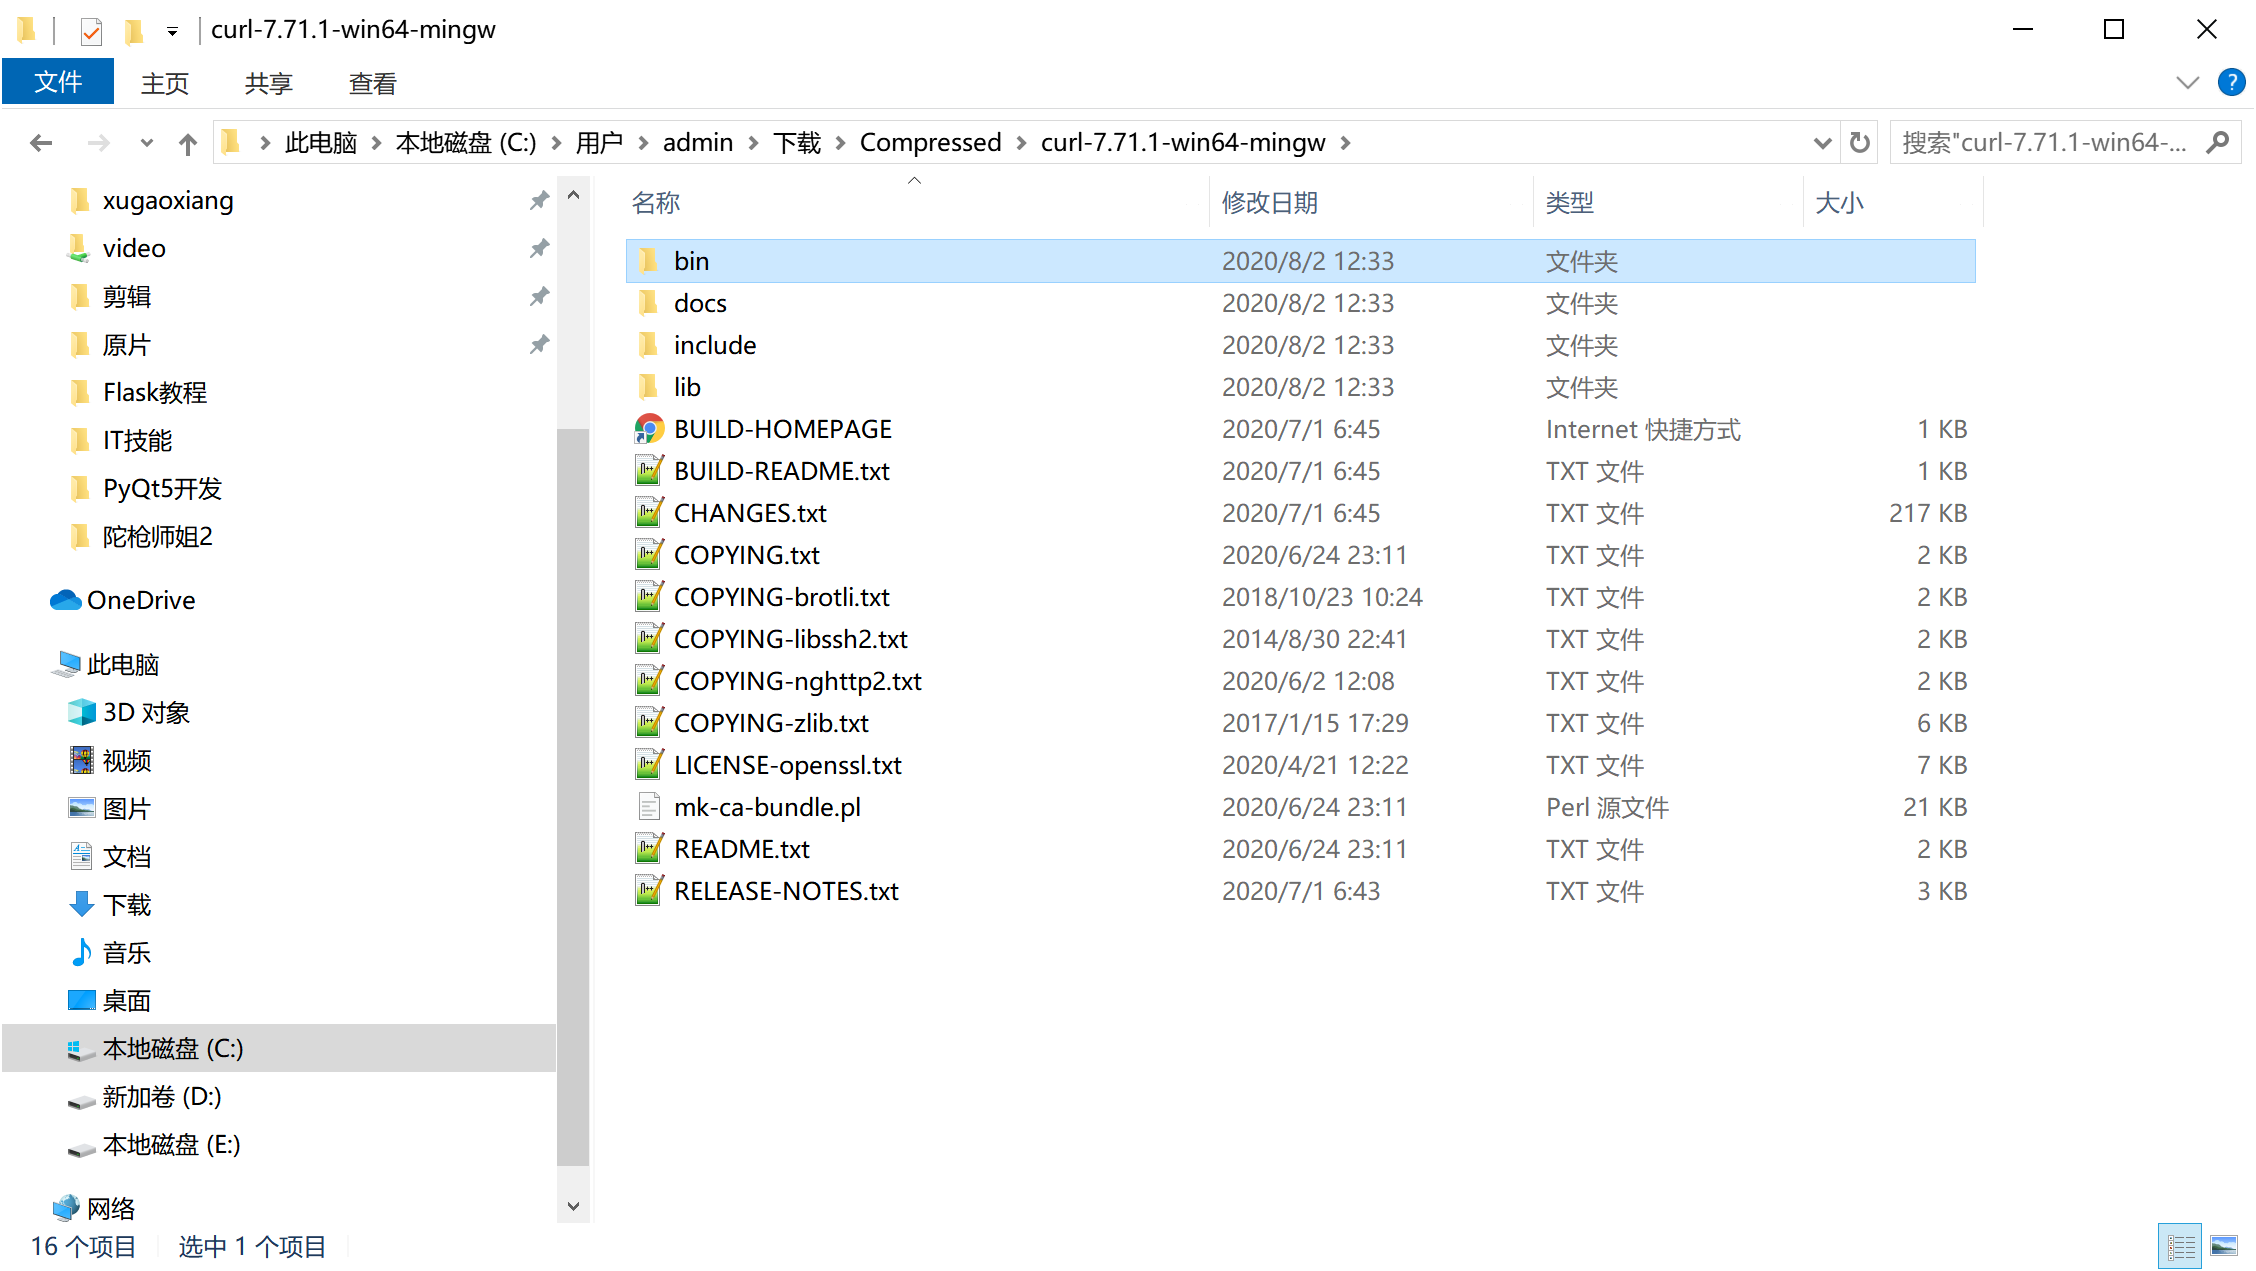
Task: Refresh the current folder view
Action: click(x=1859, y=142)
